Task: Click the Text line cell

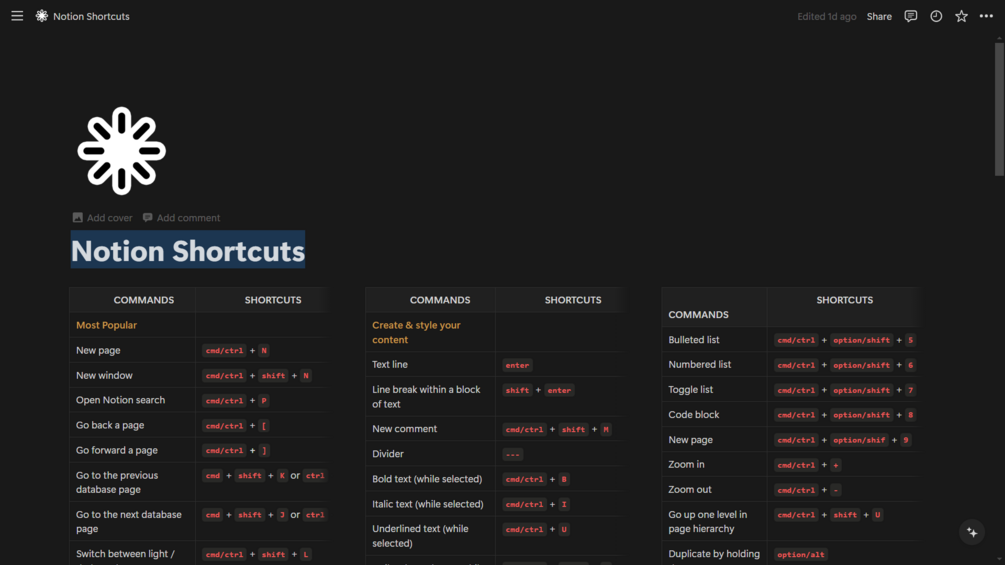Action: (430, 364)
